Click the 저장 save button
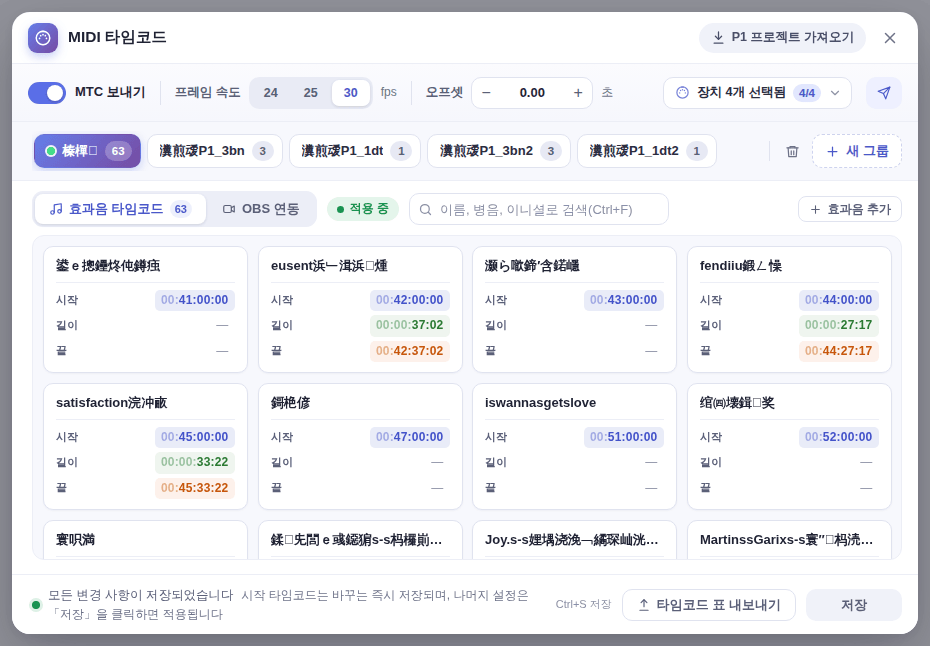 tap(854, 605)
